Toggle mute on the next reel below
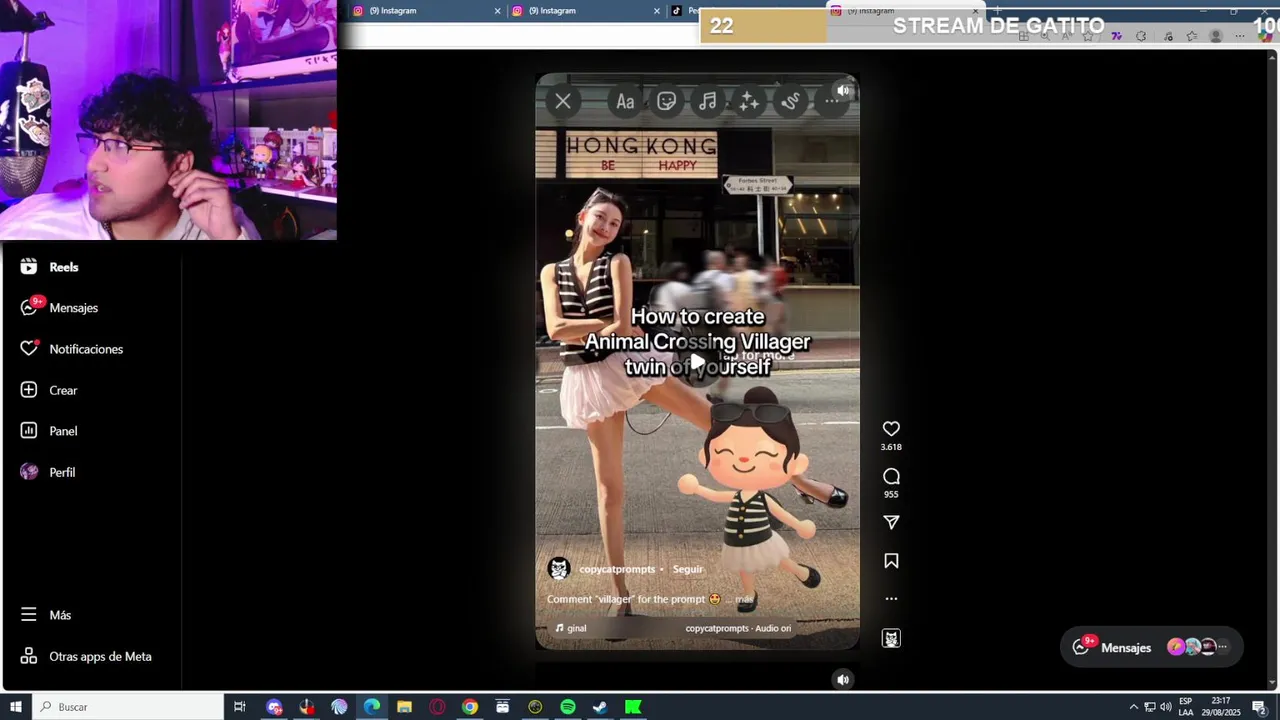 [843, 680]
